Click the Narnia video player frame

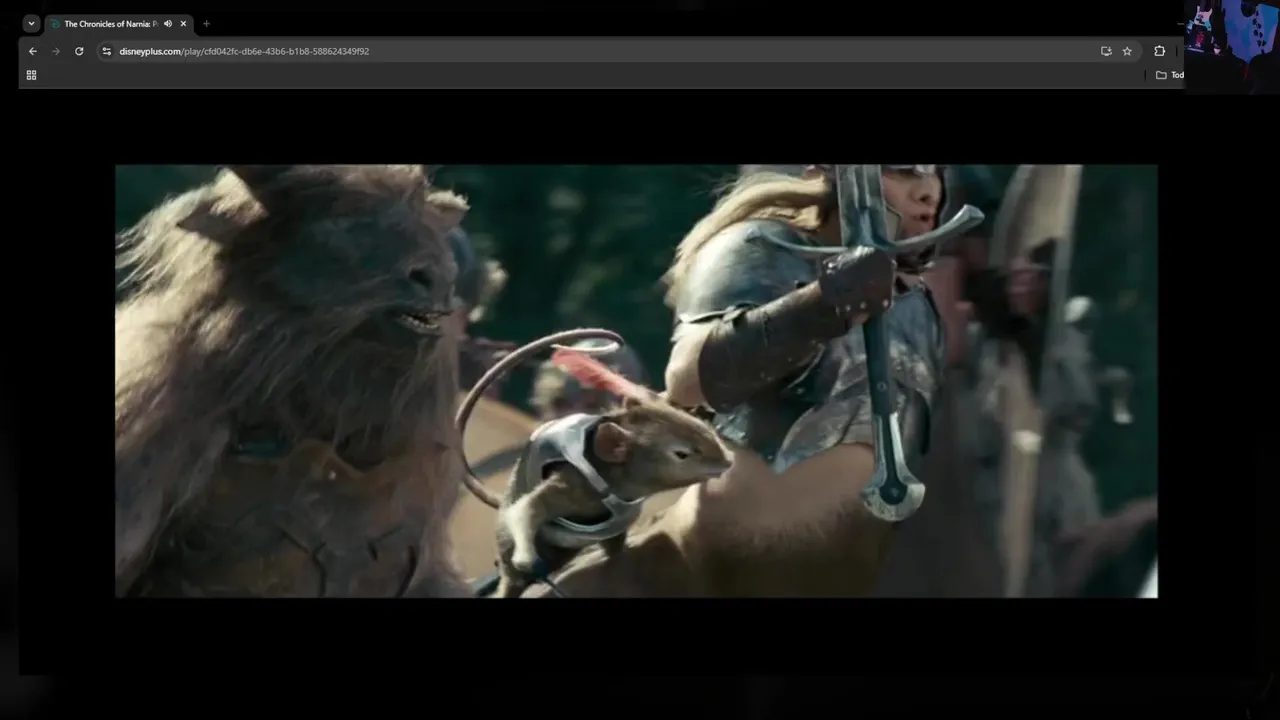click(636, 381)
